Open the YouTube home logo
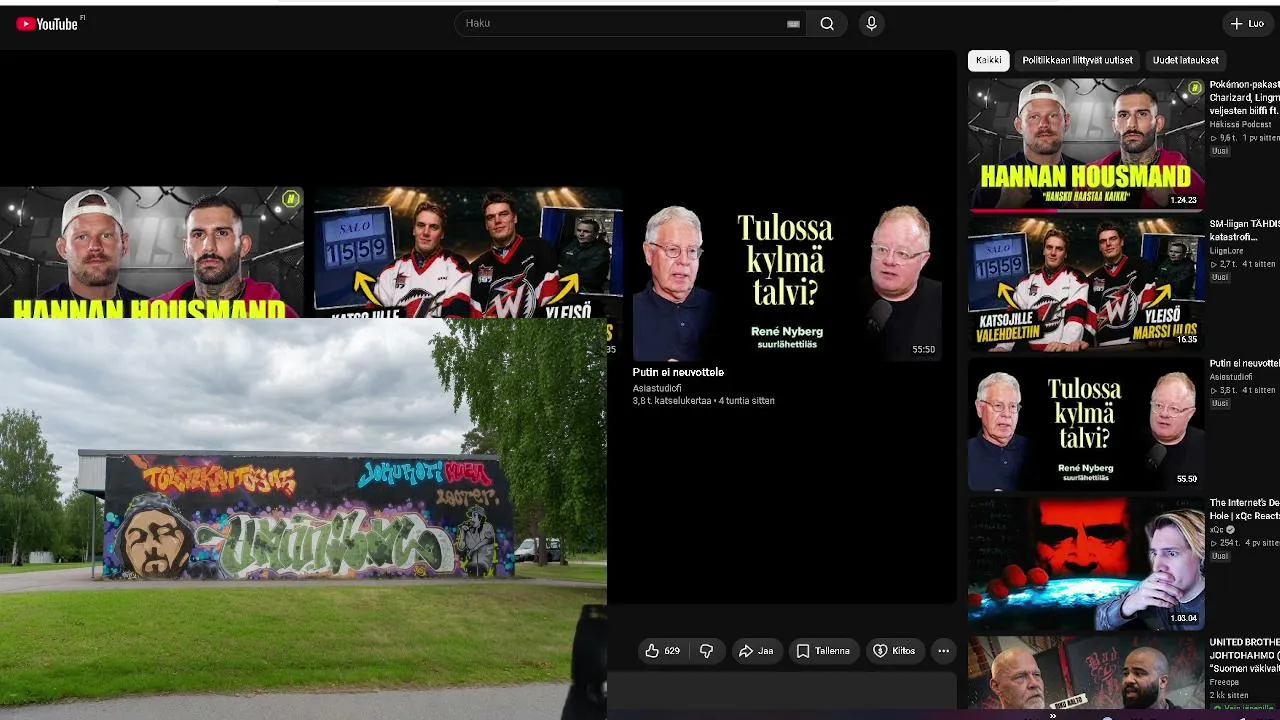The image size is (1280, 720). 47,24
